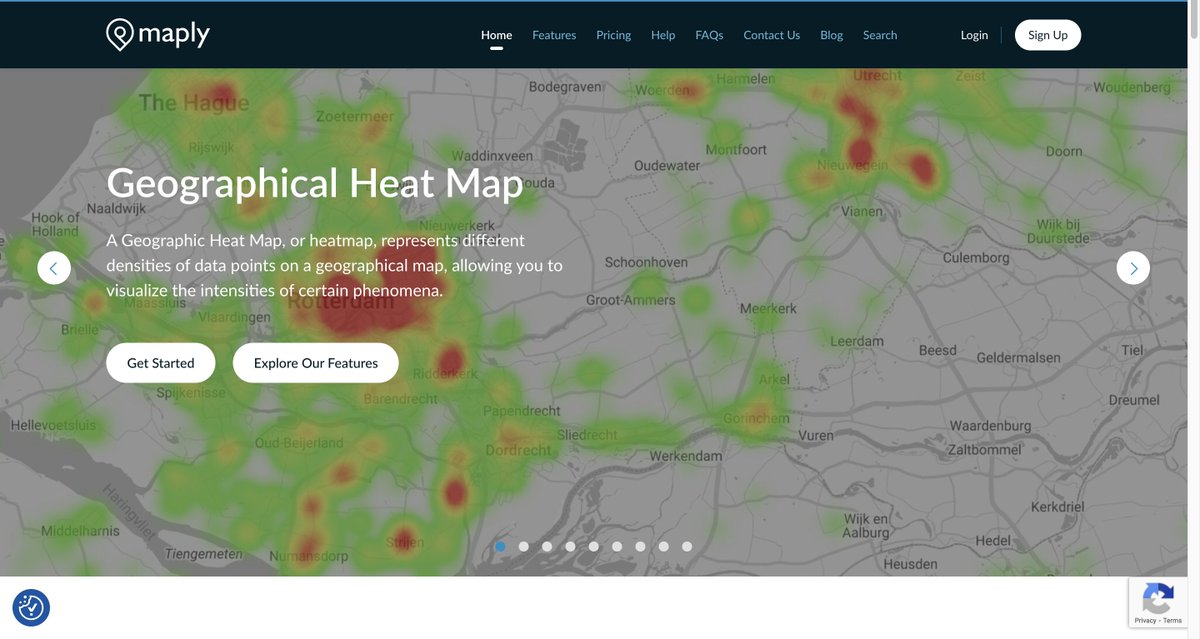This screenshot has height=639, width=1200.
Task: Click the Login link
Action: [x=974, y=35]
